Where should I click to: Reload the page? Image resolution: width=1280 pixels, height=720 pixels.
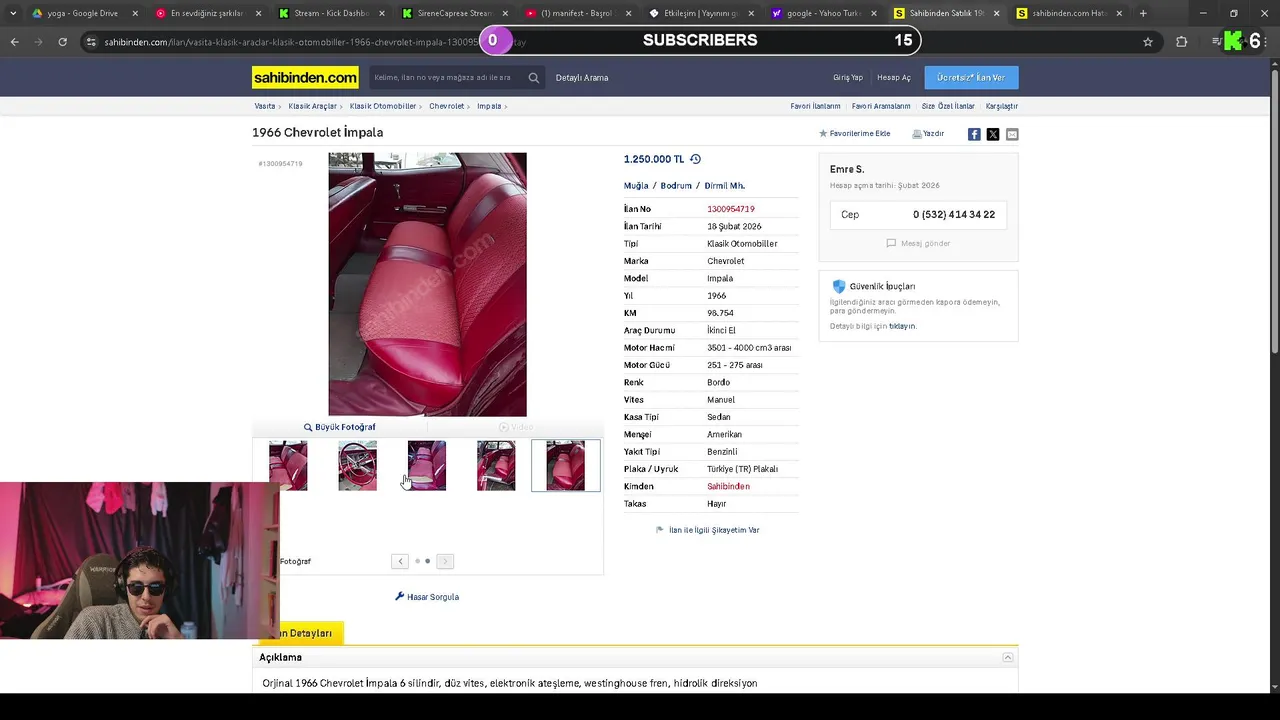click(62, 42)
